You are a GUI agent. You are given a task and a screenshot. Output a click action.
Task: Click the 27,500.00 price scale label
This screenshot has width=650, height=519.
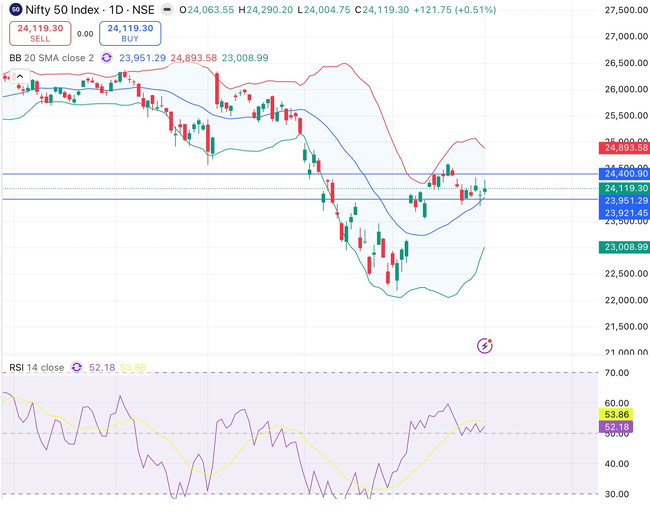(626, 10)
